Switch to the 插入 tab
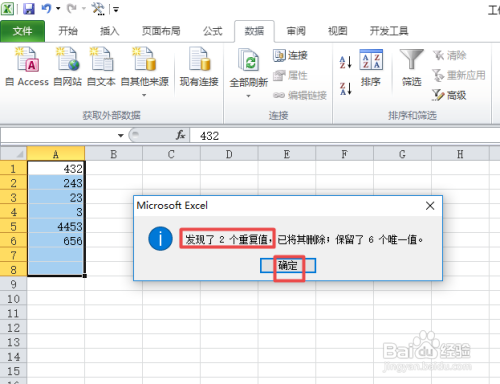Image resolution: width=500 pixels, height=384 pixels. click(x=110, y=31)
